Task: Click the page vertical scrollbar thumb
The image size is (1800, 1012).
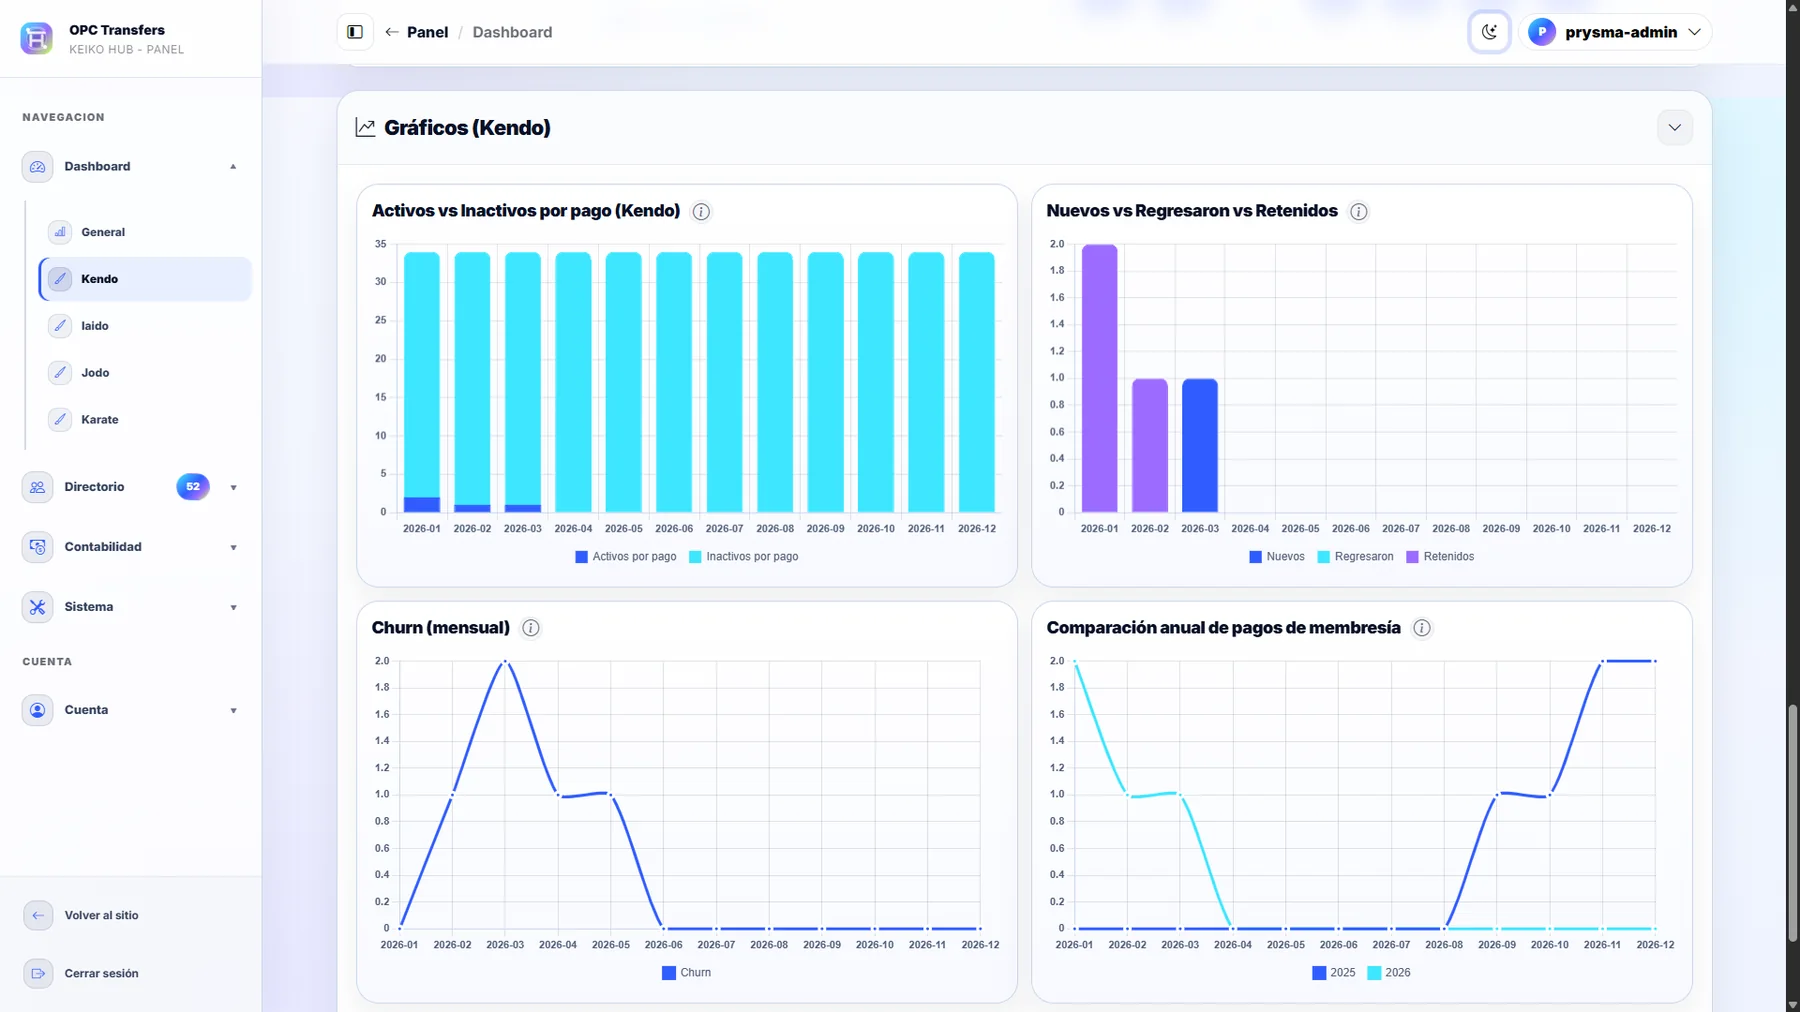Action: point(1793,823)
